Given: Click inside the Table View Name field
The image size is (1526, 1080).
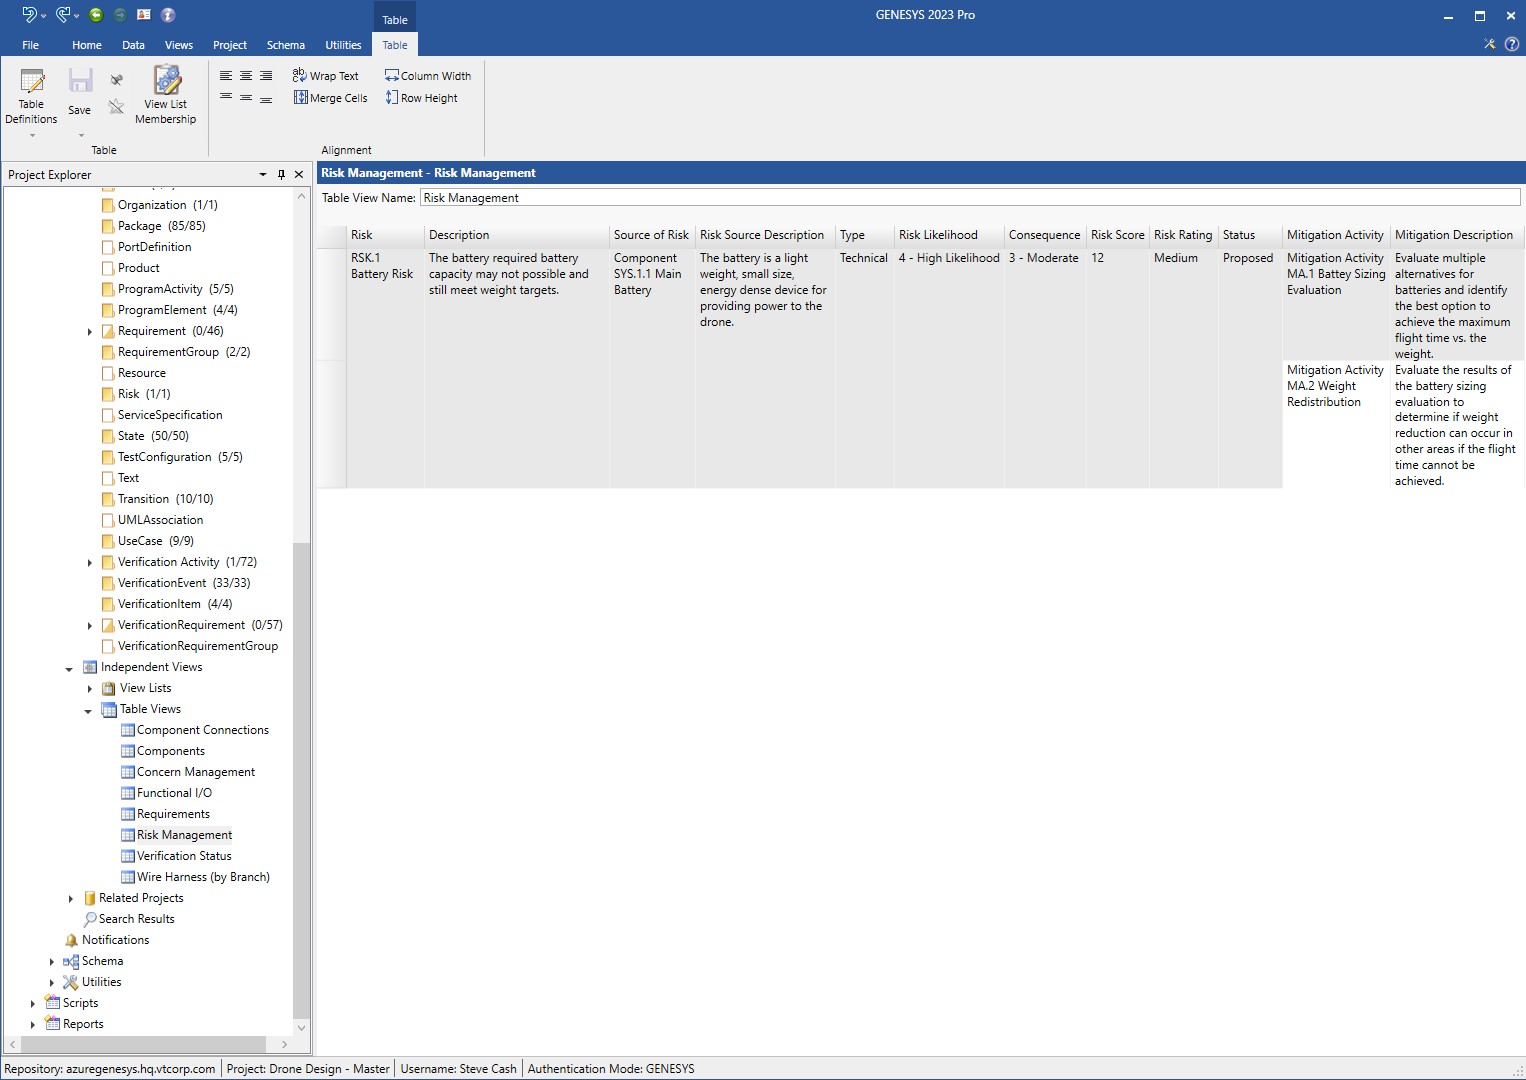Looking at the screenshot, I should (700, 197).
